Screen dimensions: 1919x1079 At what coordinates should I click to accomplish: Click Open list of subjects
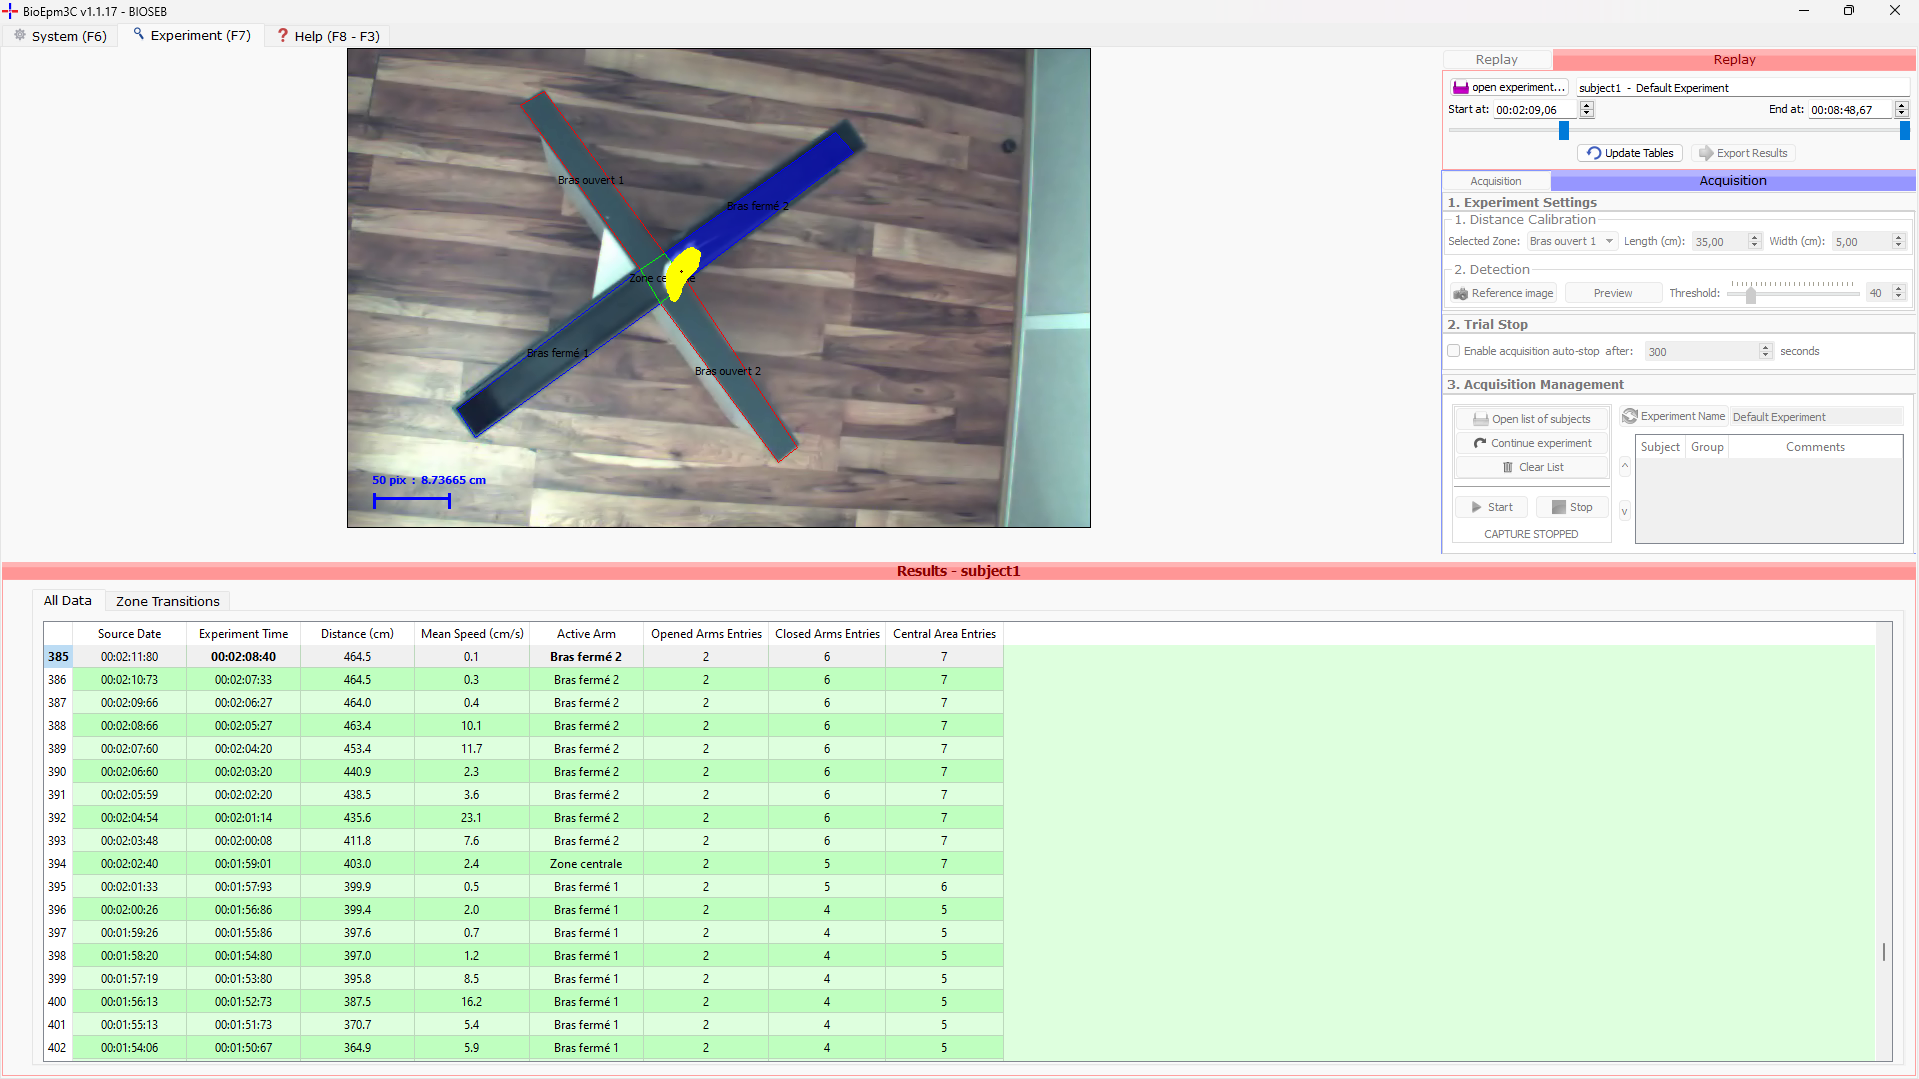[1531, 419]
